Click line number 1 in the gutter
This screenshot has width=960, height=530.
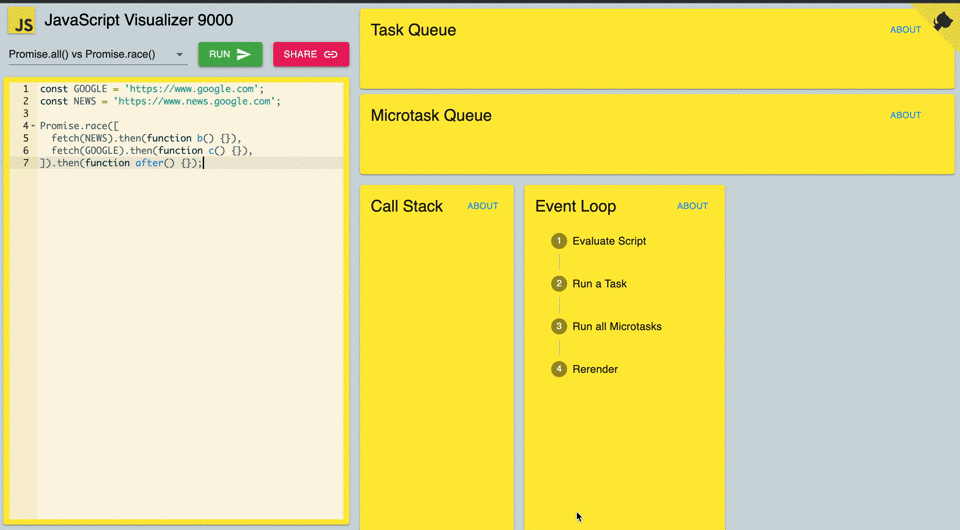26,89
